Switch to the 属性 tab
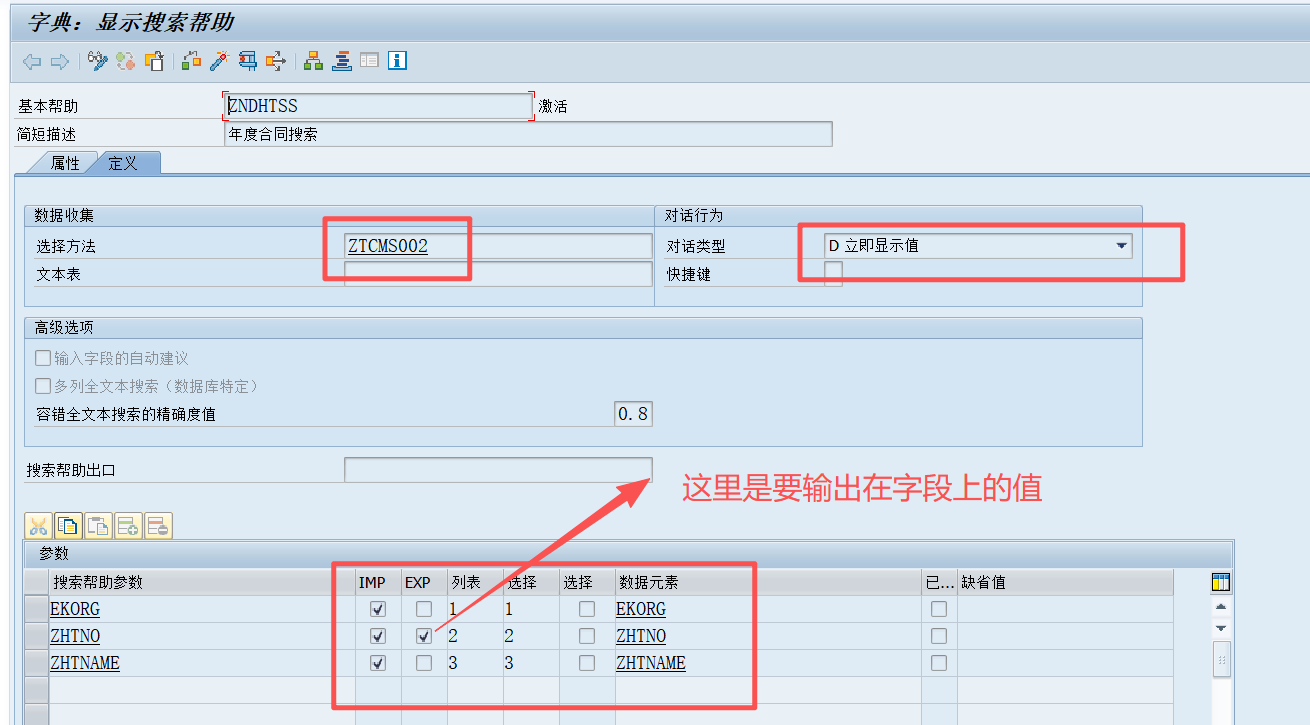The width and height of the screenshot is (1310, 725). pyautogui.click(x=65, y=163)
